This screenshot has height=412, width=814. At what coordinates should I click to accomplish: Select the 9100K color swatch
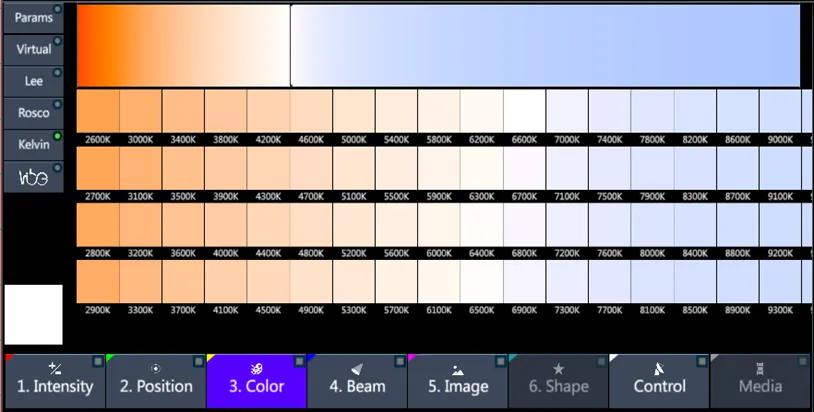coord(780,168)
